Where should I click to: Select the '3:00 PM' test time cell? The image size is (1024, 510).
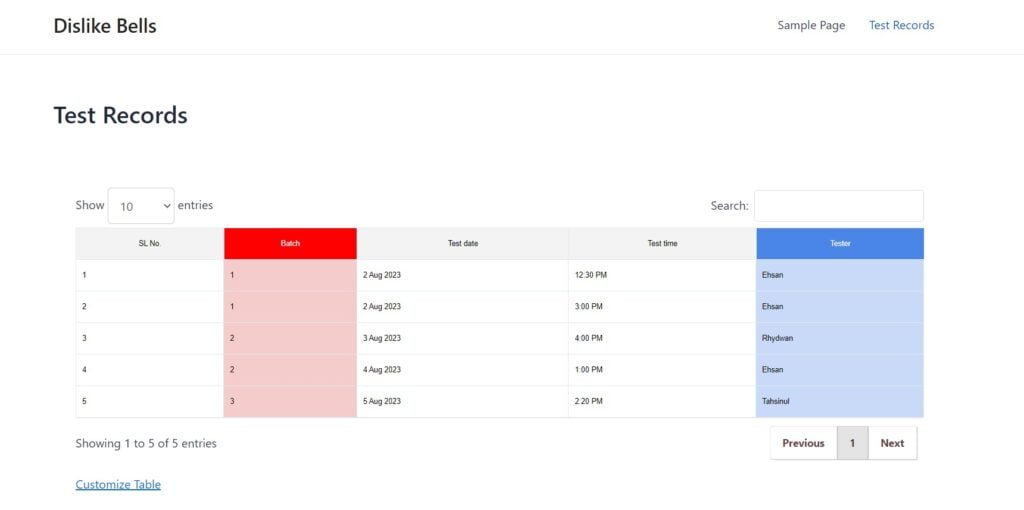tap(662, 307)
